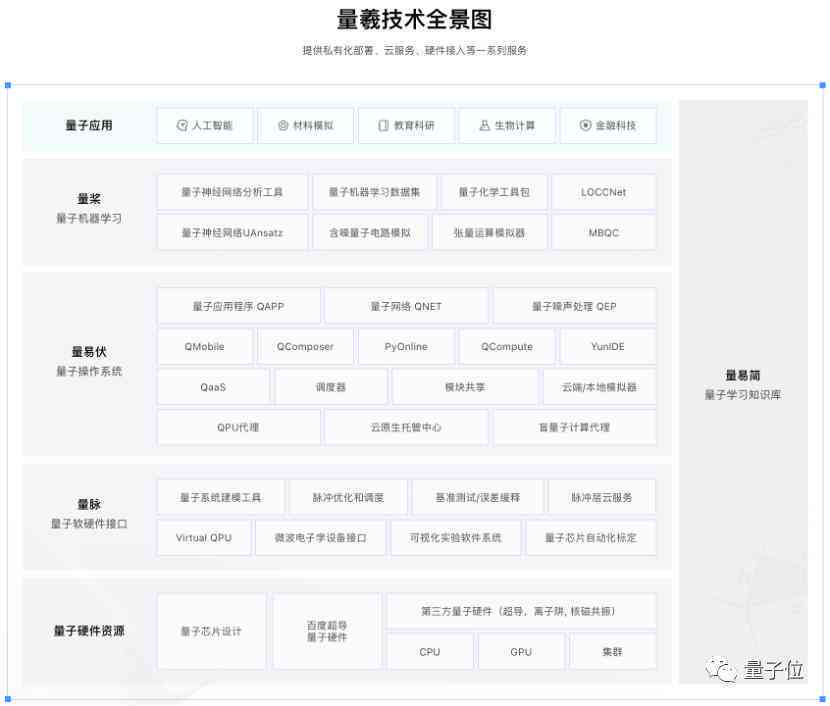
Task: Open the 量易简 量子学习知识库 panel
Action: (x=743, y=392)
